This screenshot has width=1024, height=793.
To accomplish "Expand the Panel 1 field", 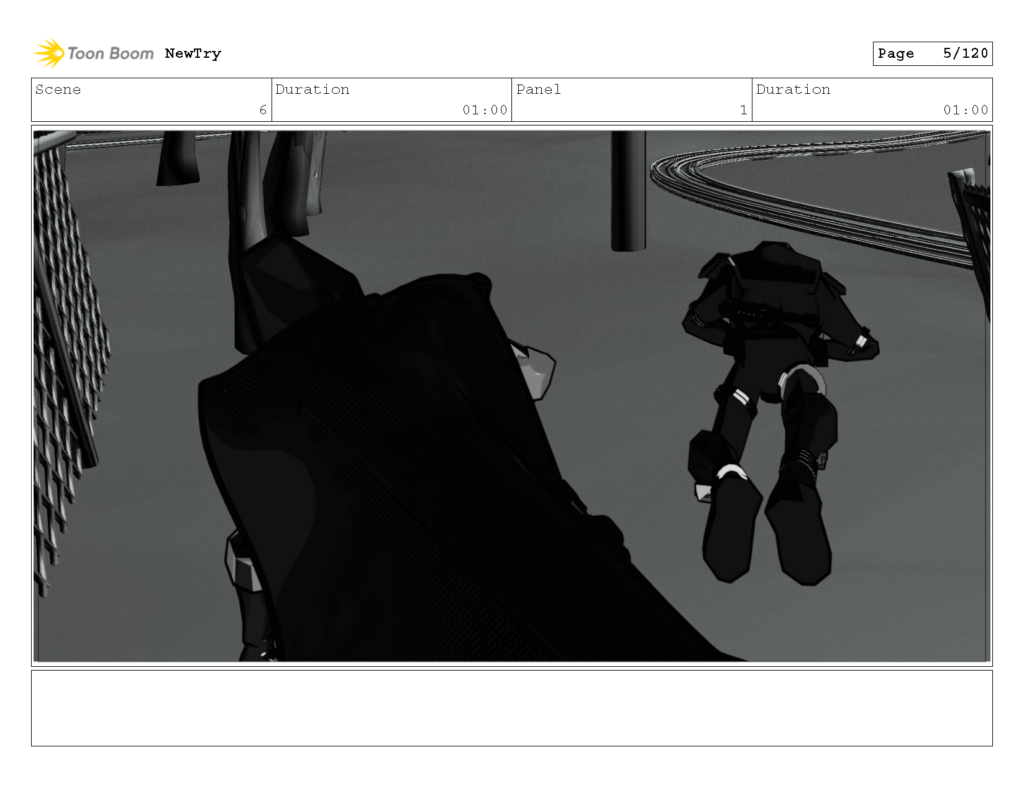I will 630,100.
